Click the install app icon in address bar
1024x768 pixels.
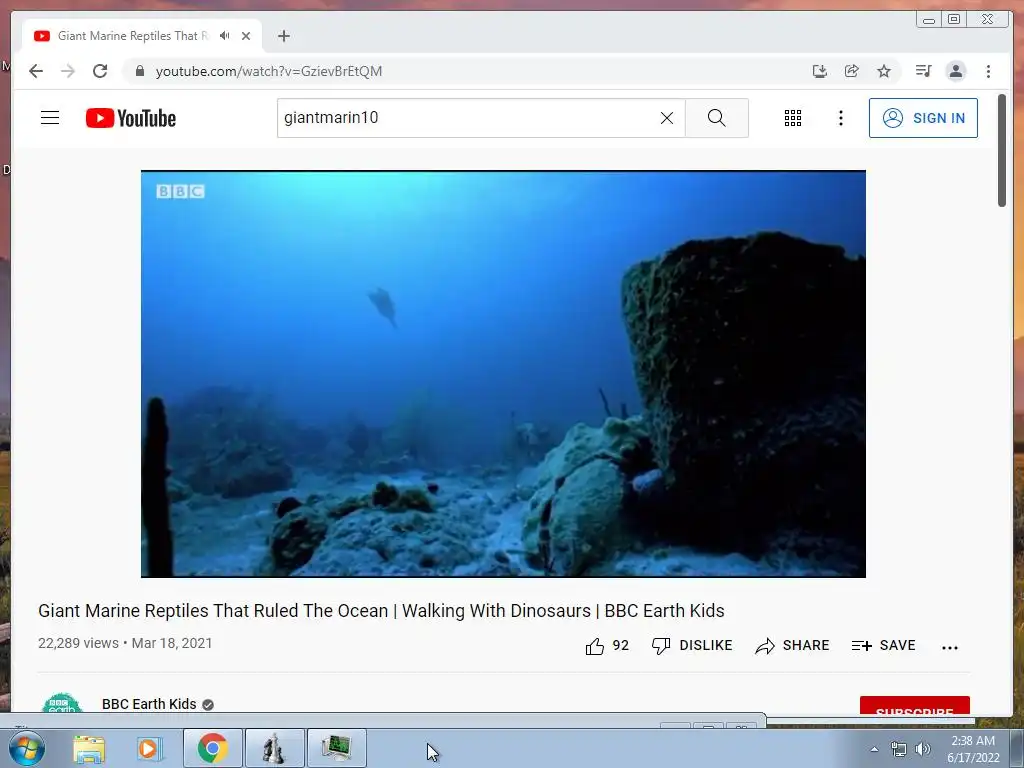pyautogui.click(x=820, y=71)
